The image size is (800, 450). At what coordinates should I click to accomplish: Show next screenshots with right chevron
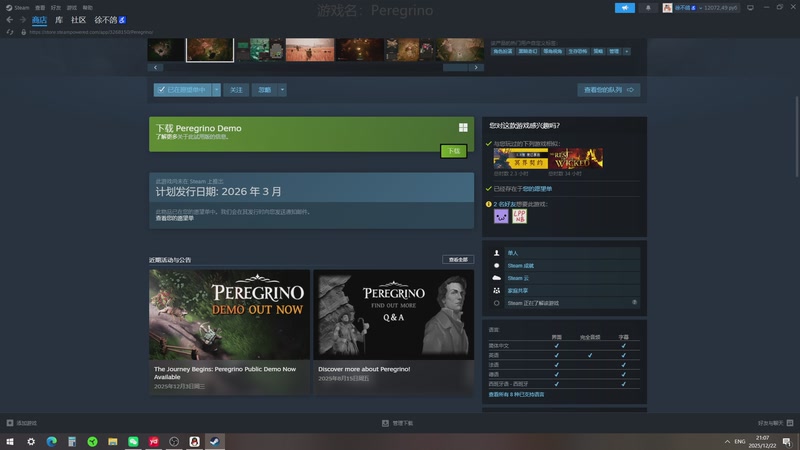[476, 67]
